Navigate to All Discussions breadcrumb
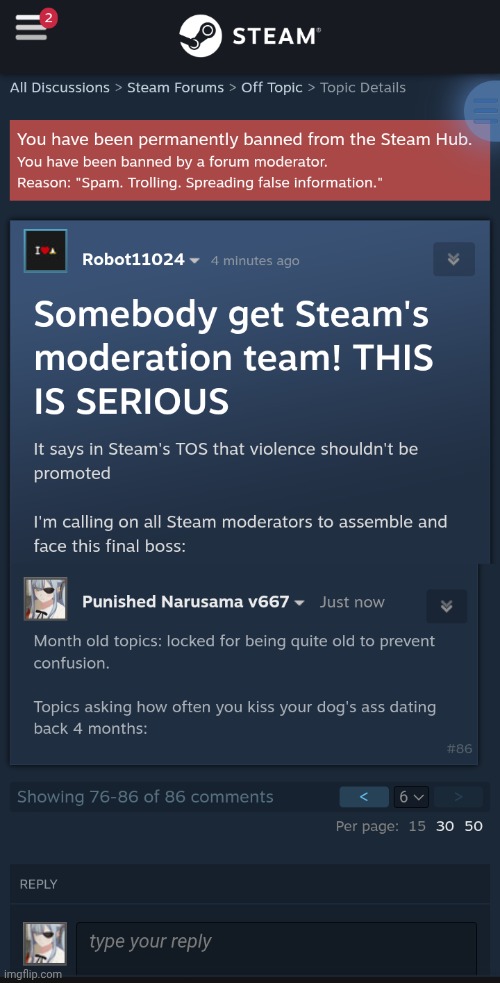Viewport: 500px width, 983px height. point(60,88)
